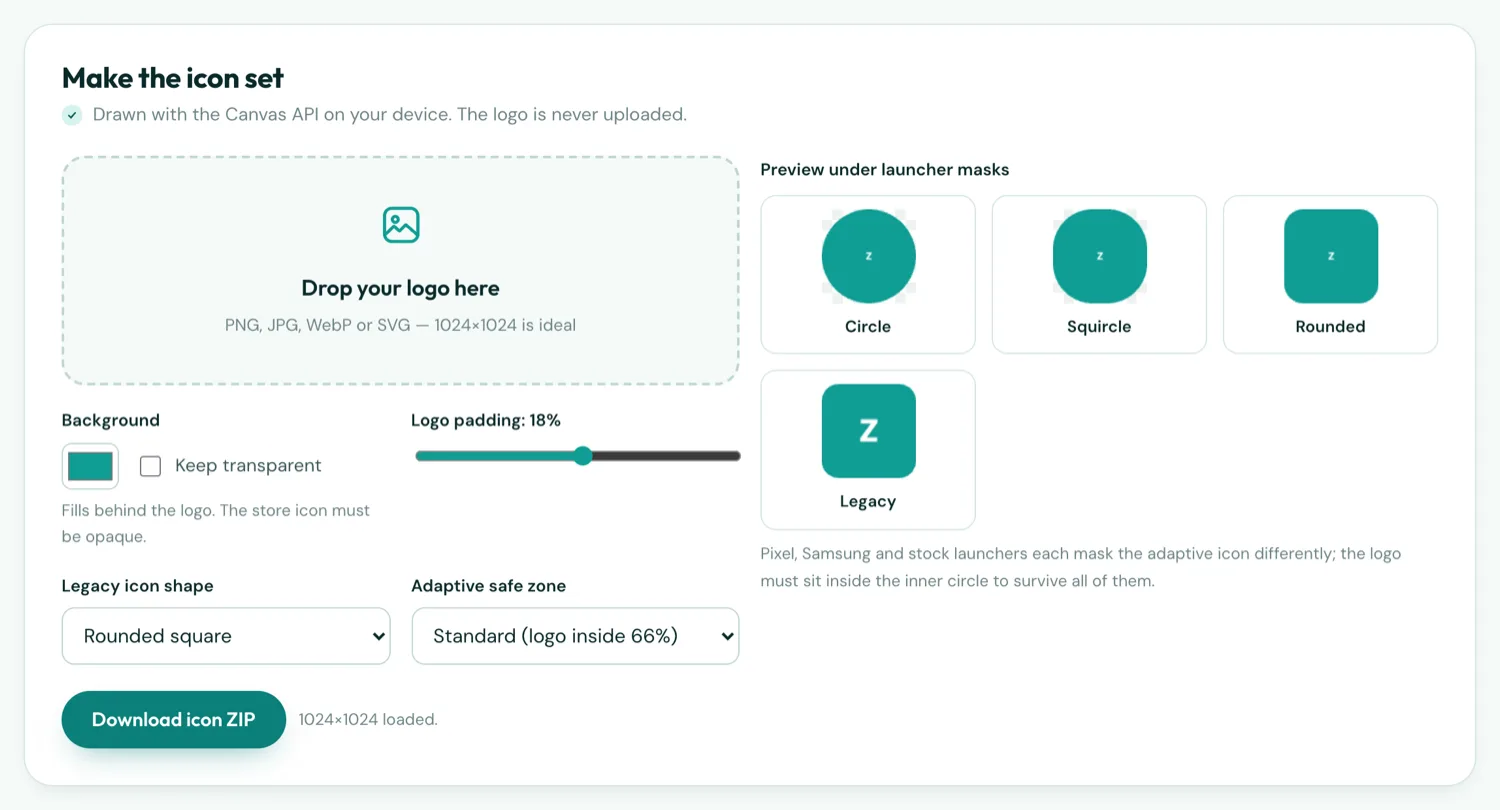Click the 'Drawn with the Canvas API' note
Viewport: 1500px width, 810px height.
coord(390,115)
